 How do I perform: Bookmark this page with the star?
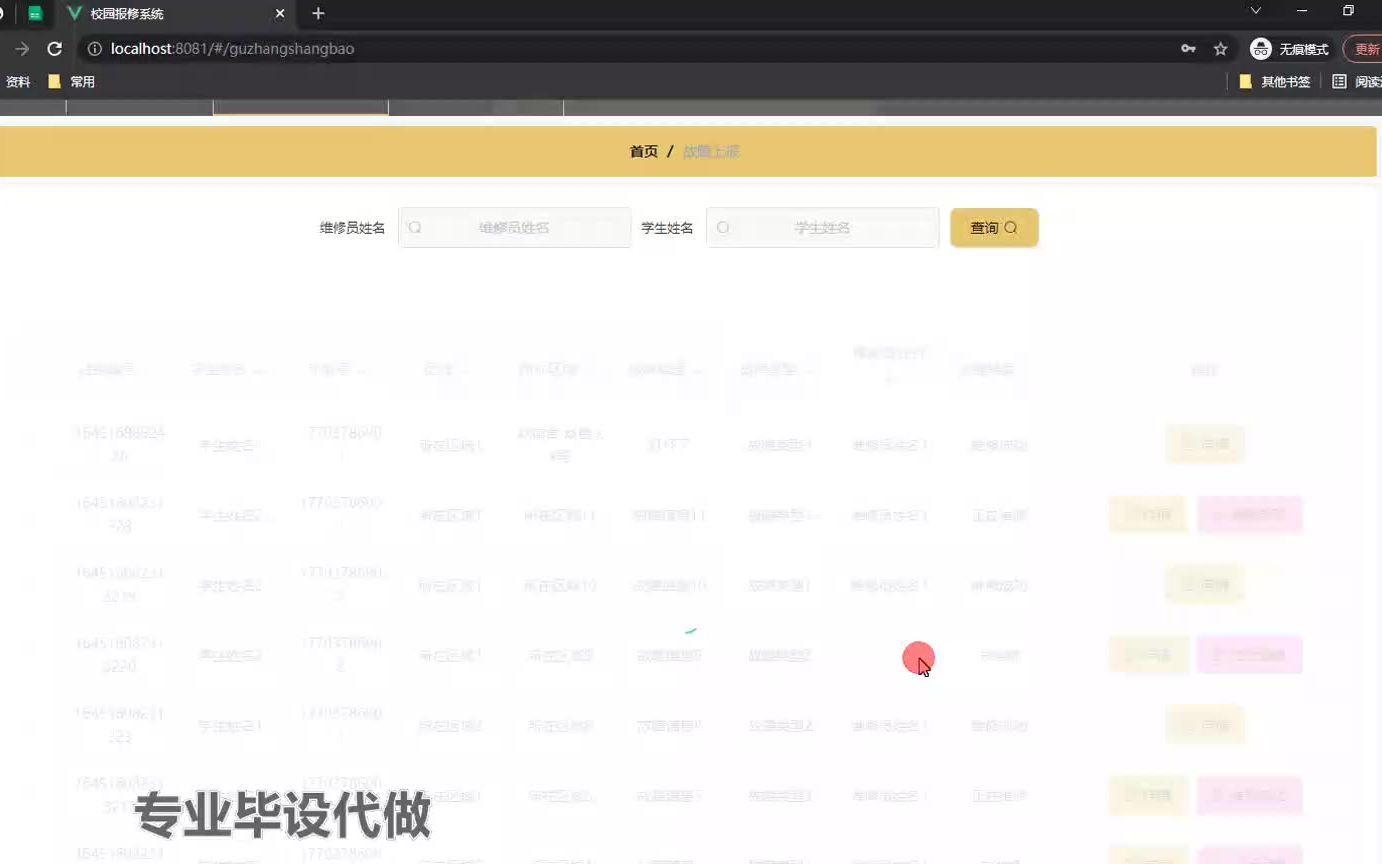pyautogui.click(x=1220, y=48)
